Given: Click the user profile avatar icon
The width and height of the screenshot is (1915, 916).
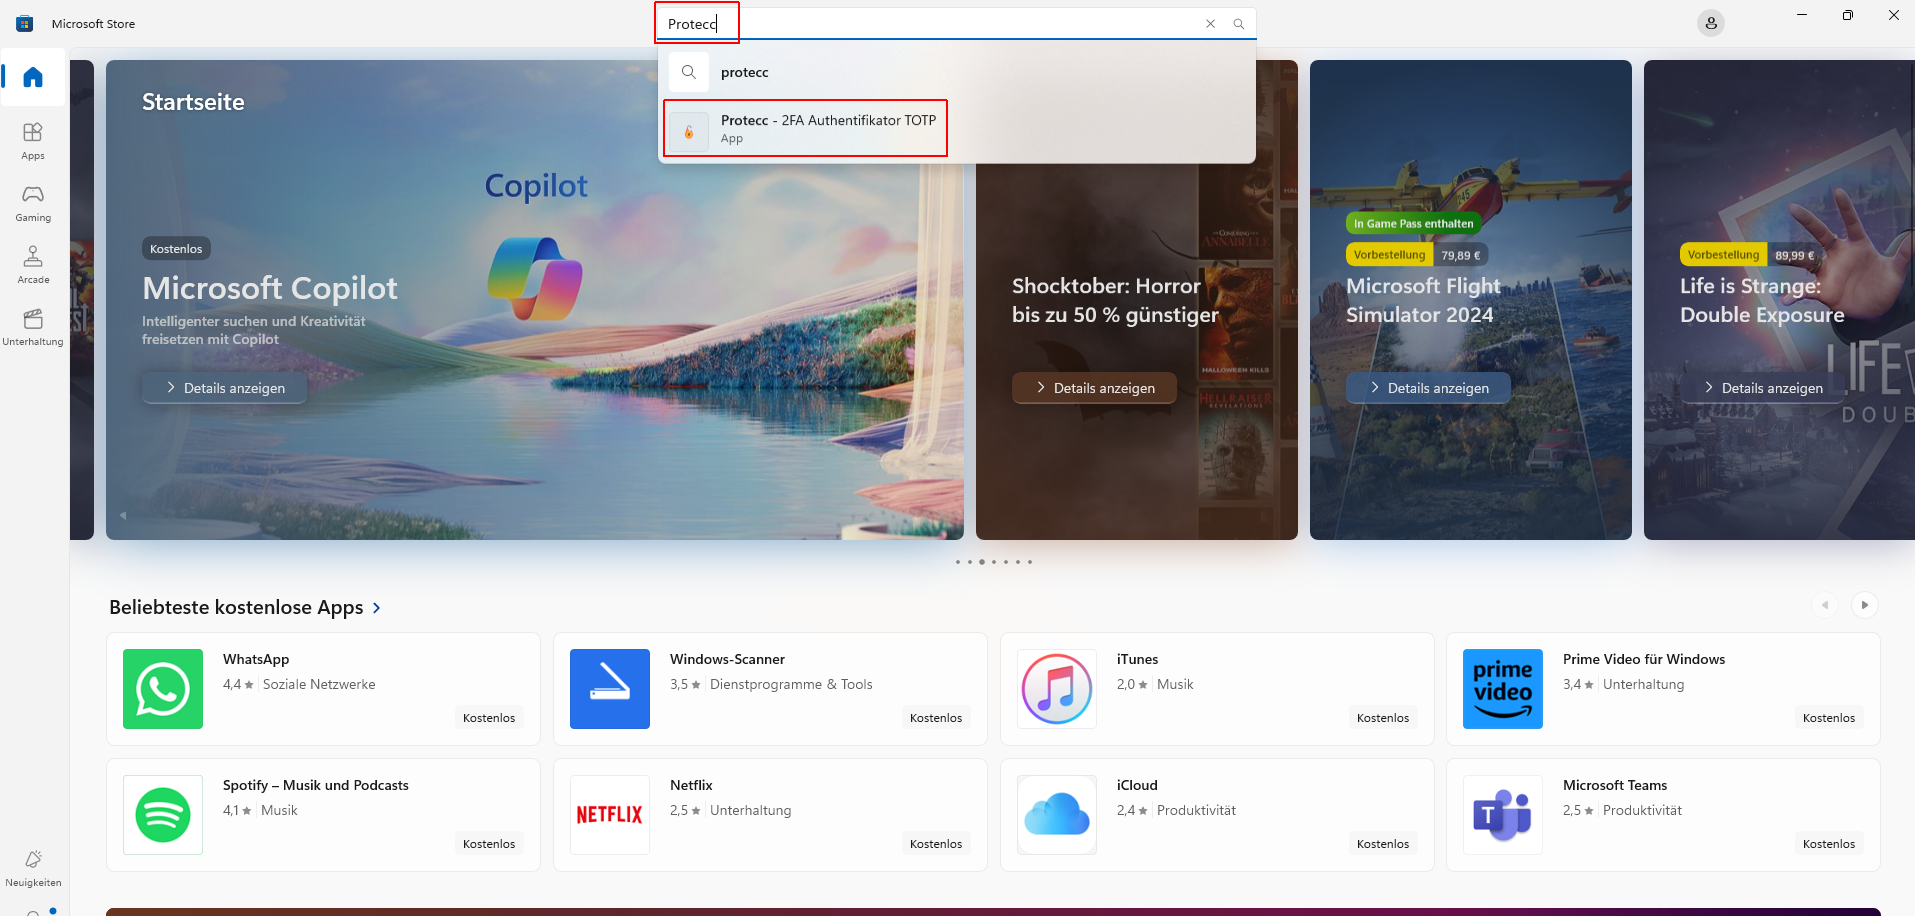Looking at the screenshot, I should (x=1711, y=23).
